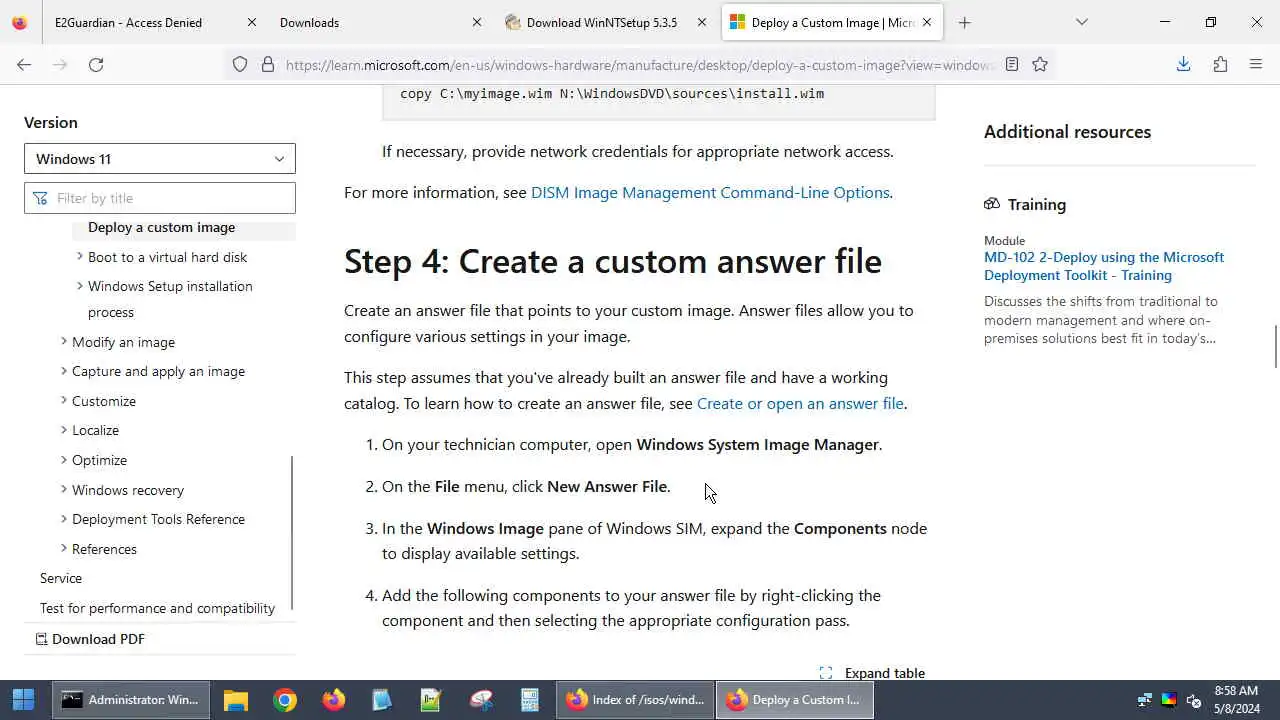Click the copy C:\myimage.wim code line
The height and width of the screenshot is (720, 1280).
(612, 93)
